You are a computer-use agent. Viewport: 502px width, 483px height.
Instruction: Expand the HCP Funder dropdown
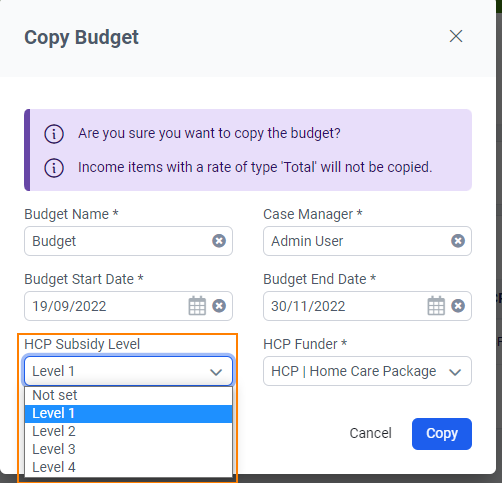pyautogui.click(x=367, y=371)
